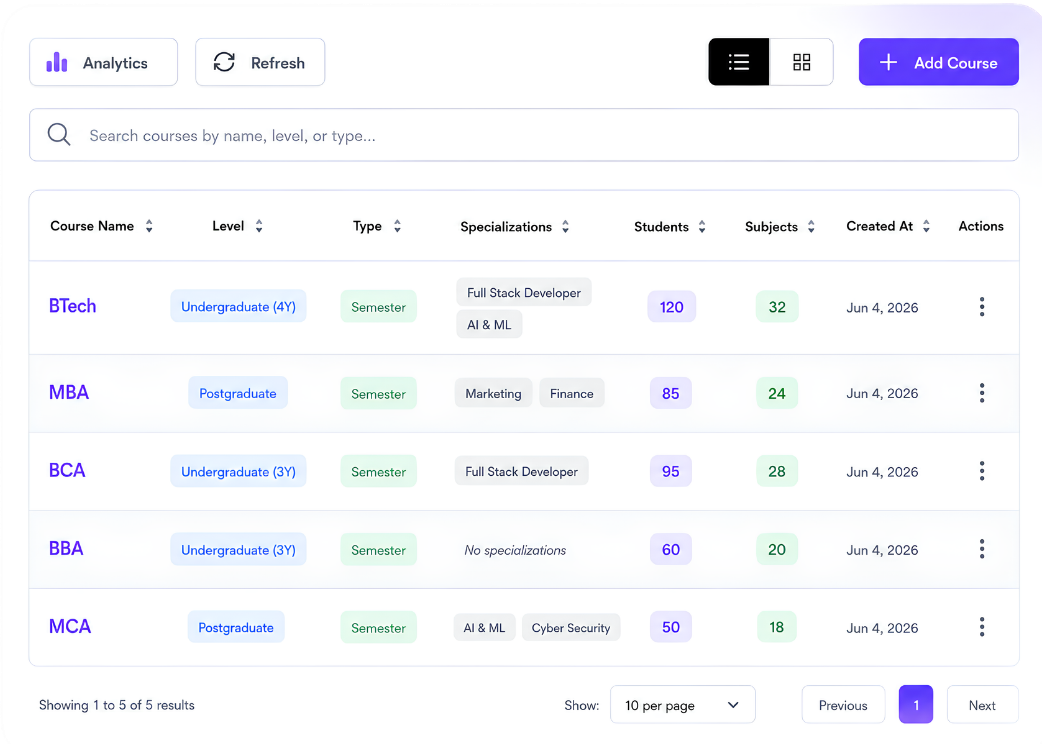Open the MCA course
Viewport: 1042px width, 744px height.
coord(70,626)
